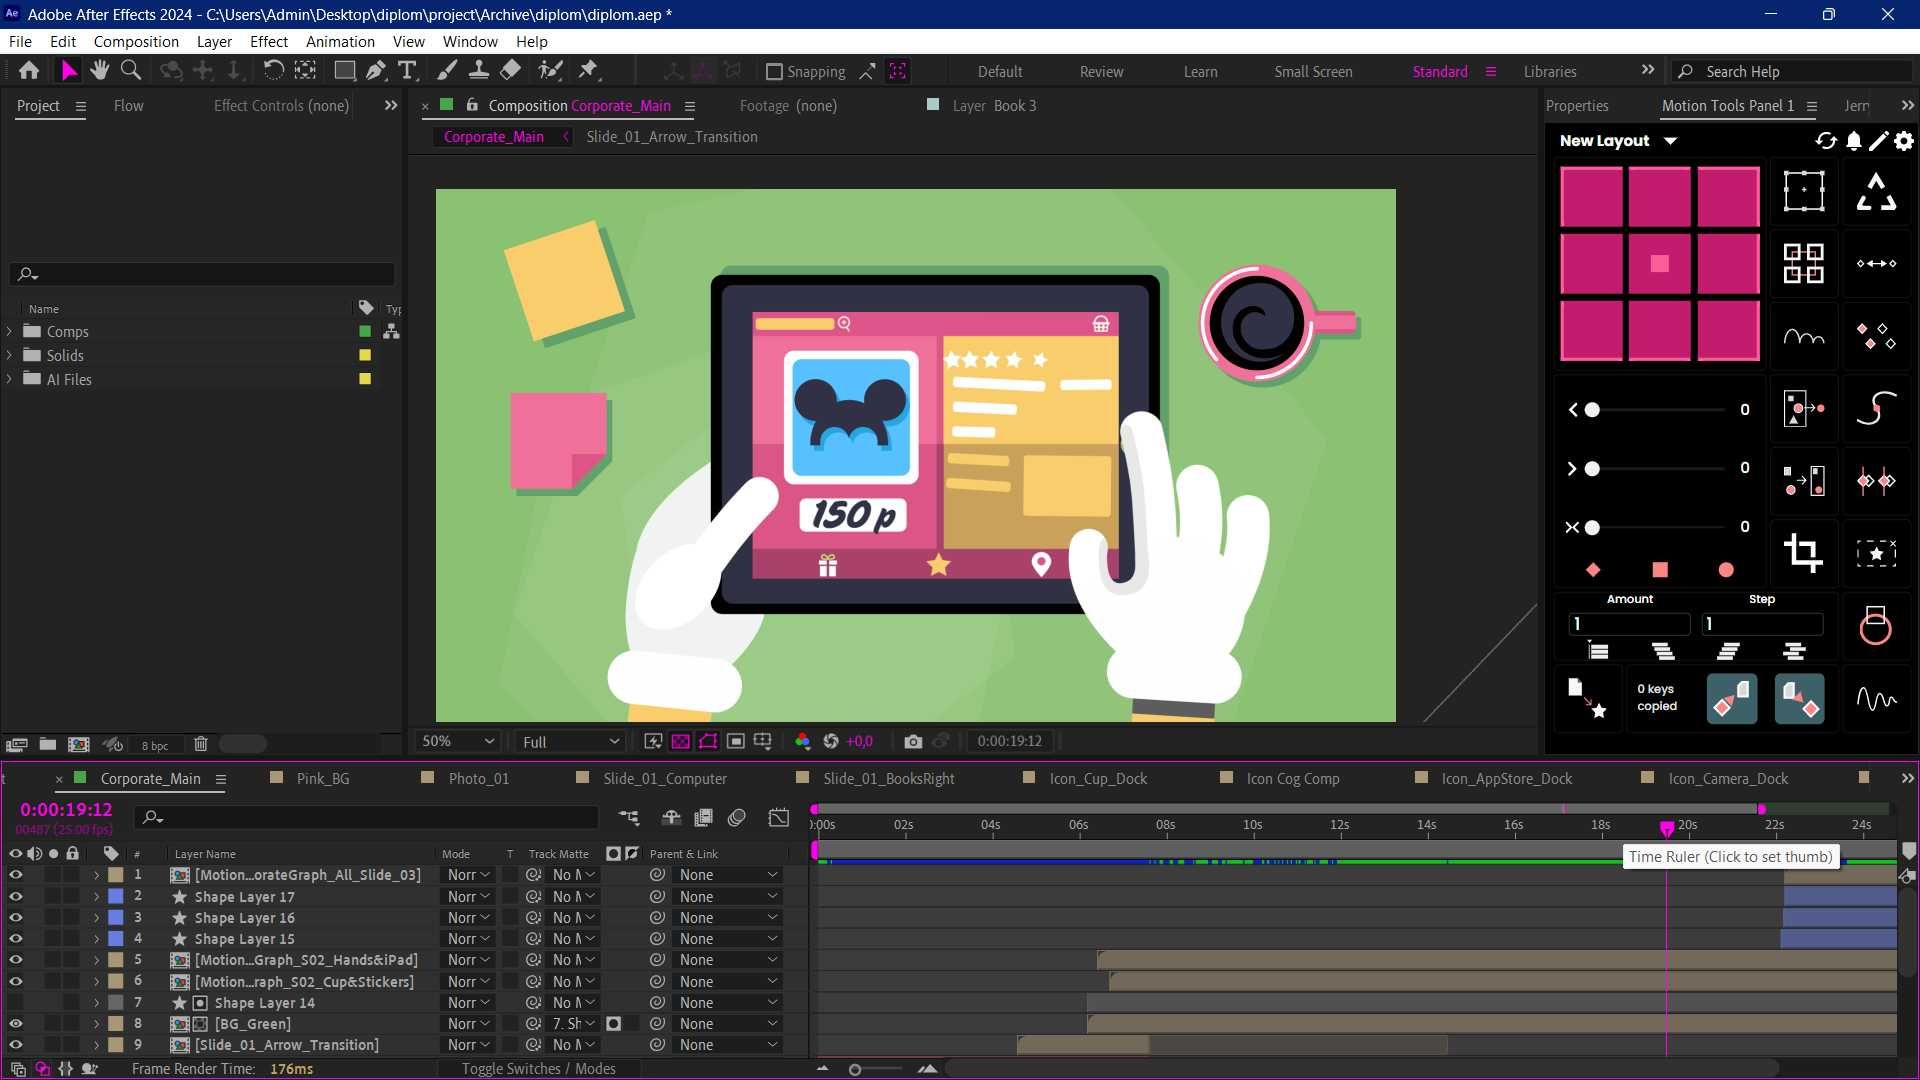The width and height of the screenshot is (1920, 1080).
Task: Click the ease-in slider handle in Motion Tools
Action: click(1592, 410)
